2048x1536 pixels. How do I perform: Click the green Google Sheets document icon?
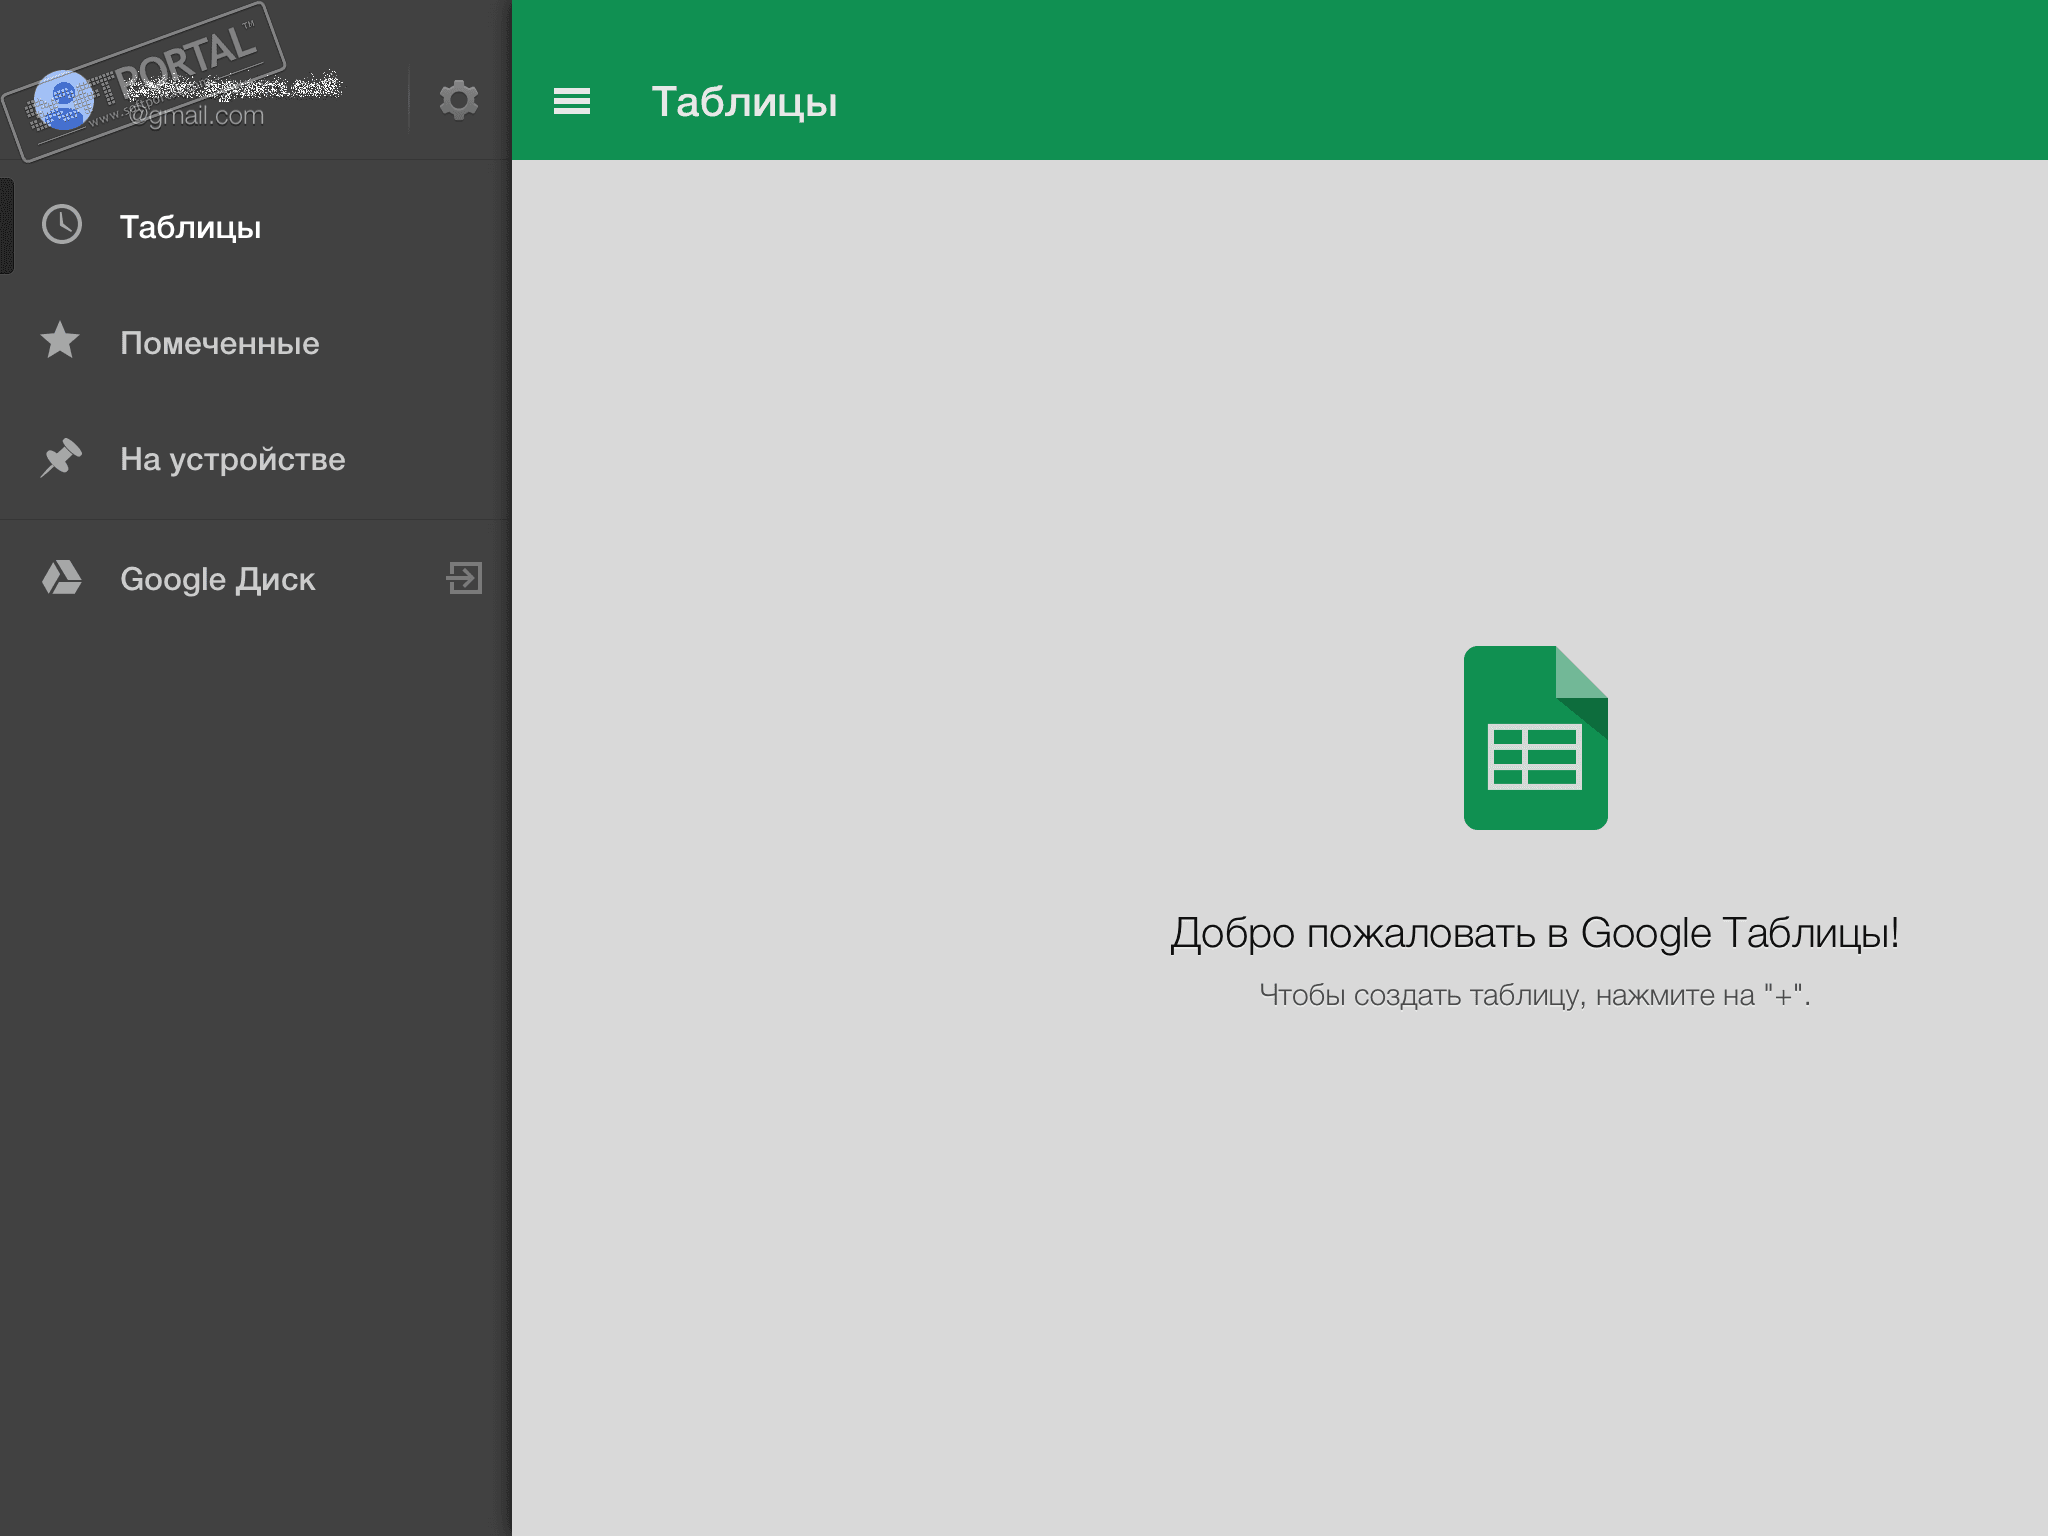tap(1535, 738)
